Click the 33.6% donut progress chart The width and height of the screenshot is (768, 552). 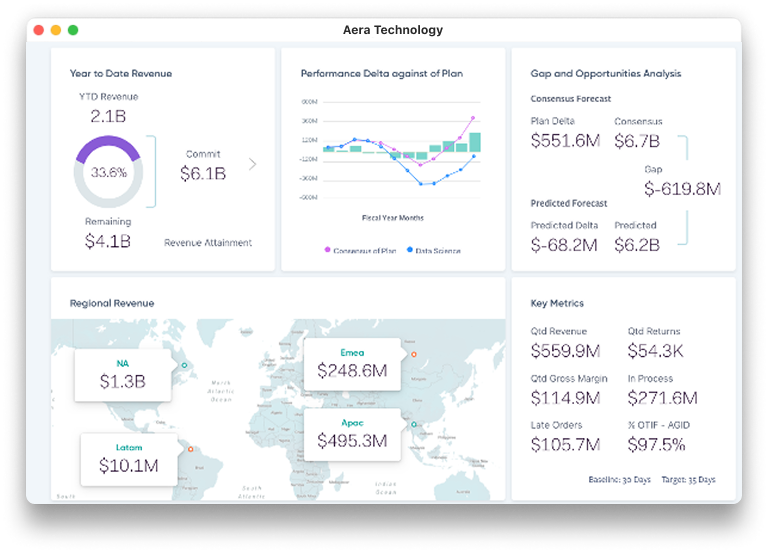(x=108, y=172)
